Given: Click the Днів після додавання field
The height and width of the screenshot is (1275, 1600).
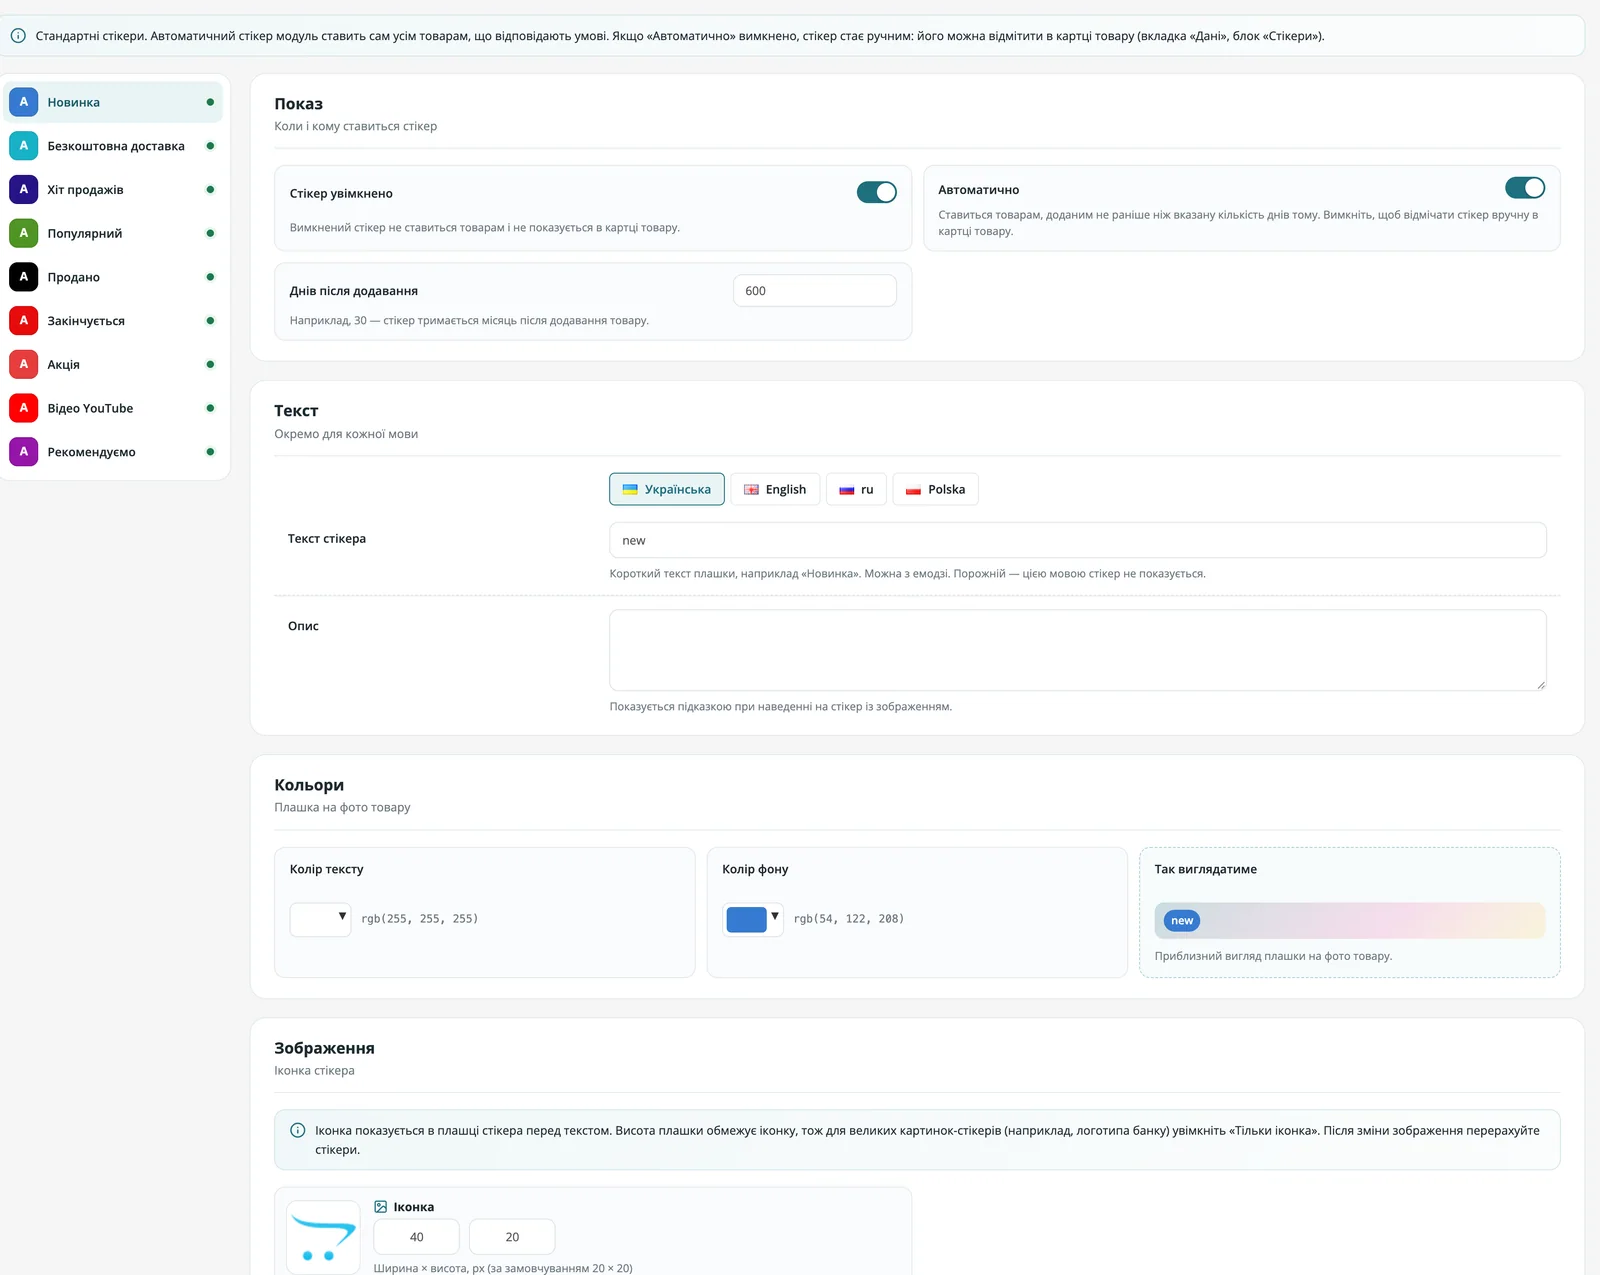Looking at the screenshot, I should (x=815, y=291).
